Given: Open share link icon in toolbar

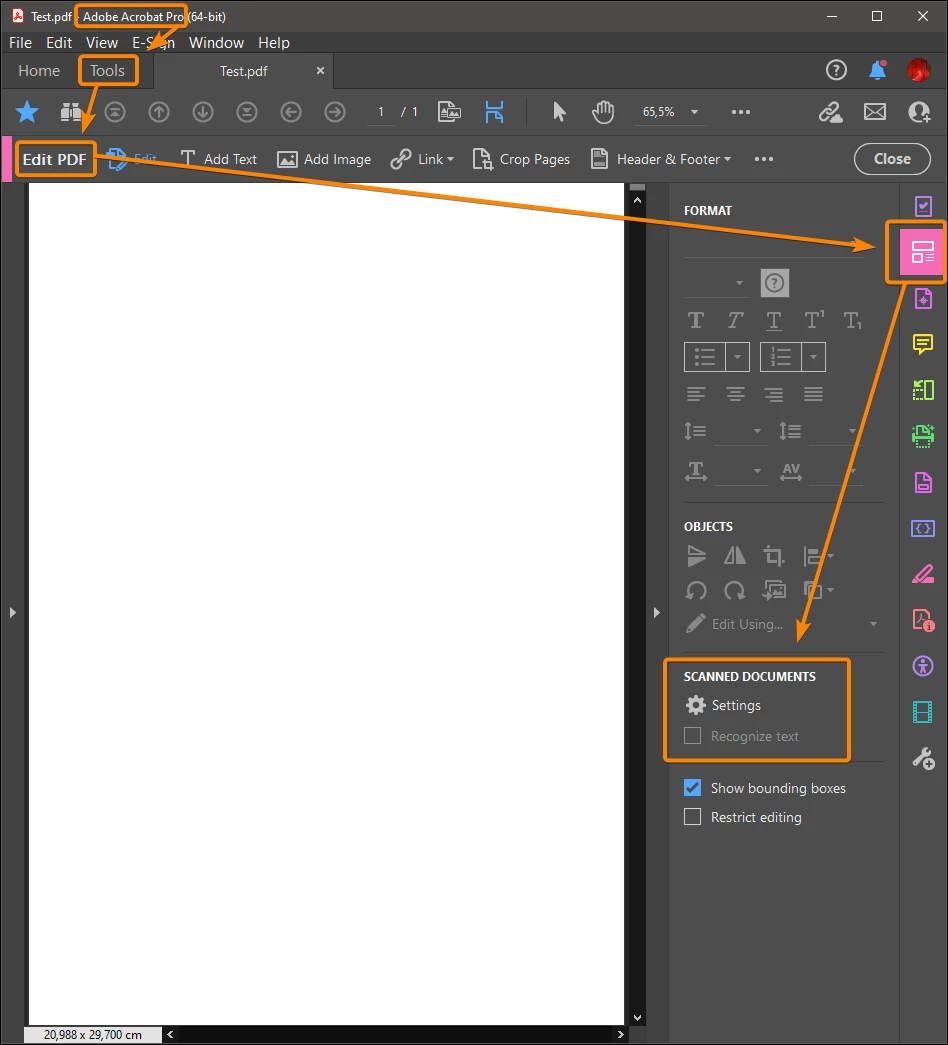Looking at the screenshot, I should click(x=831, y=112).
